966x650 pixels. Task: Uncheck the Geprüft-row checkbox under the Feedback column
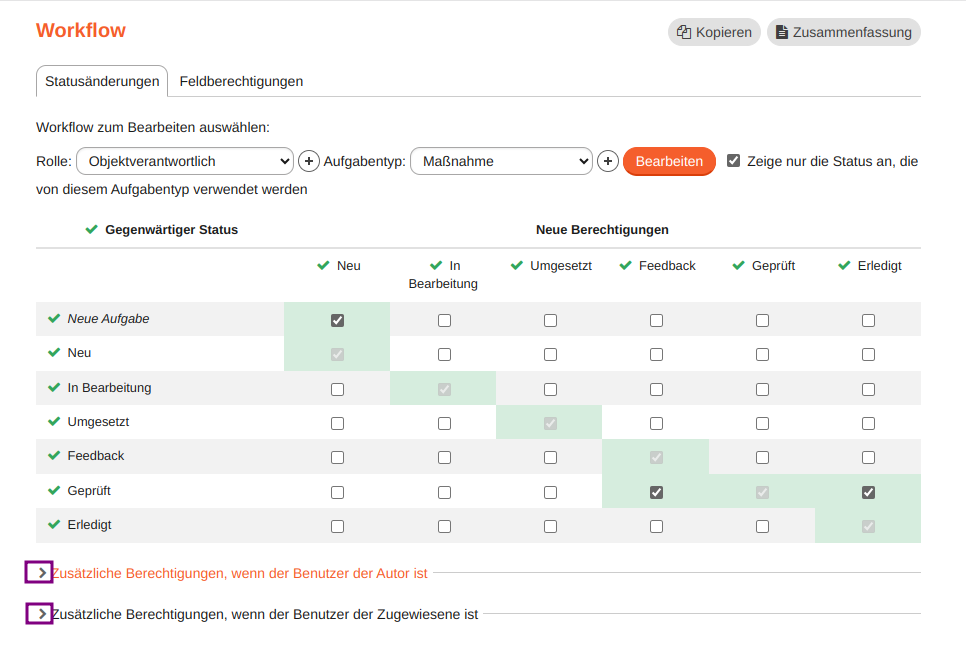pos(655,491)
